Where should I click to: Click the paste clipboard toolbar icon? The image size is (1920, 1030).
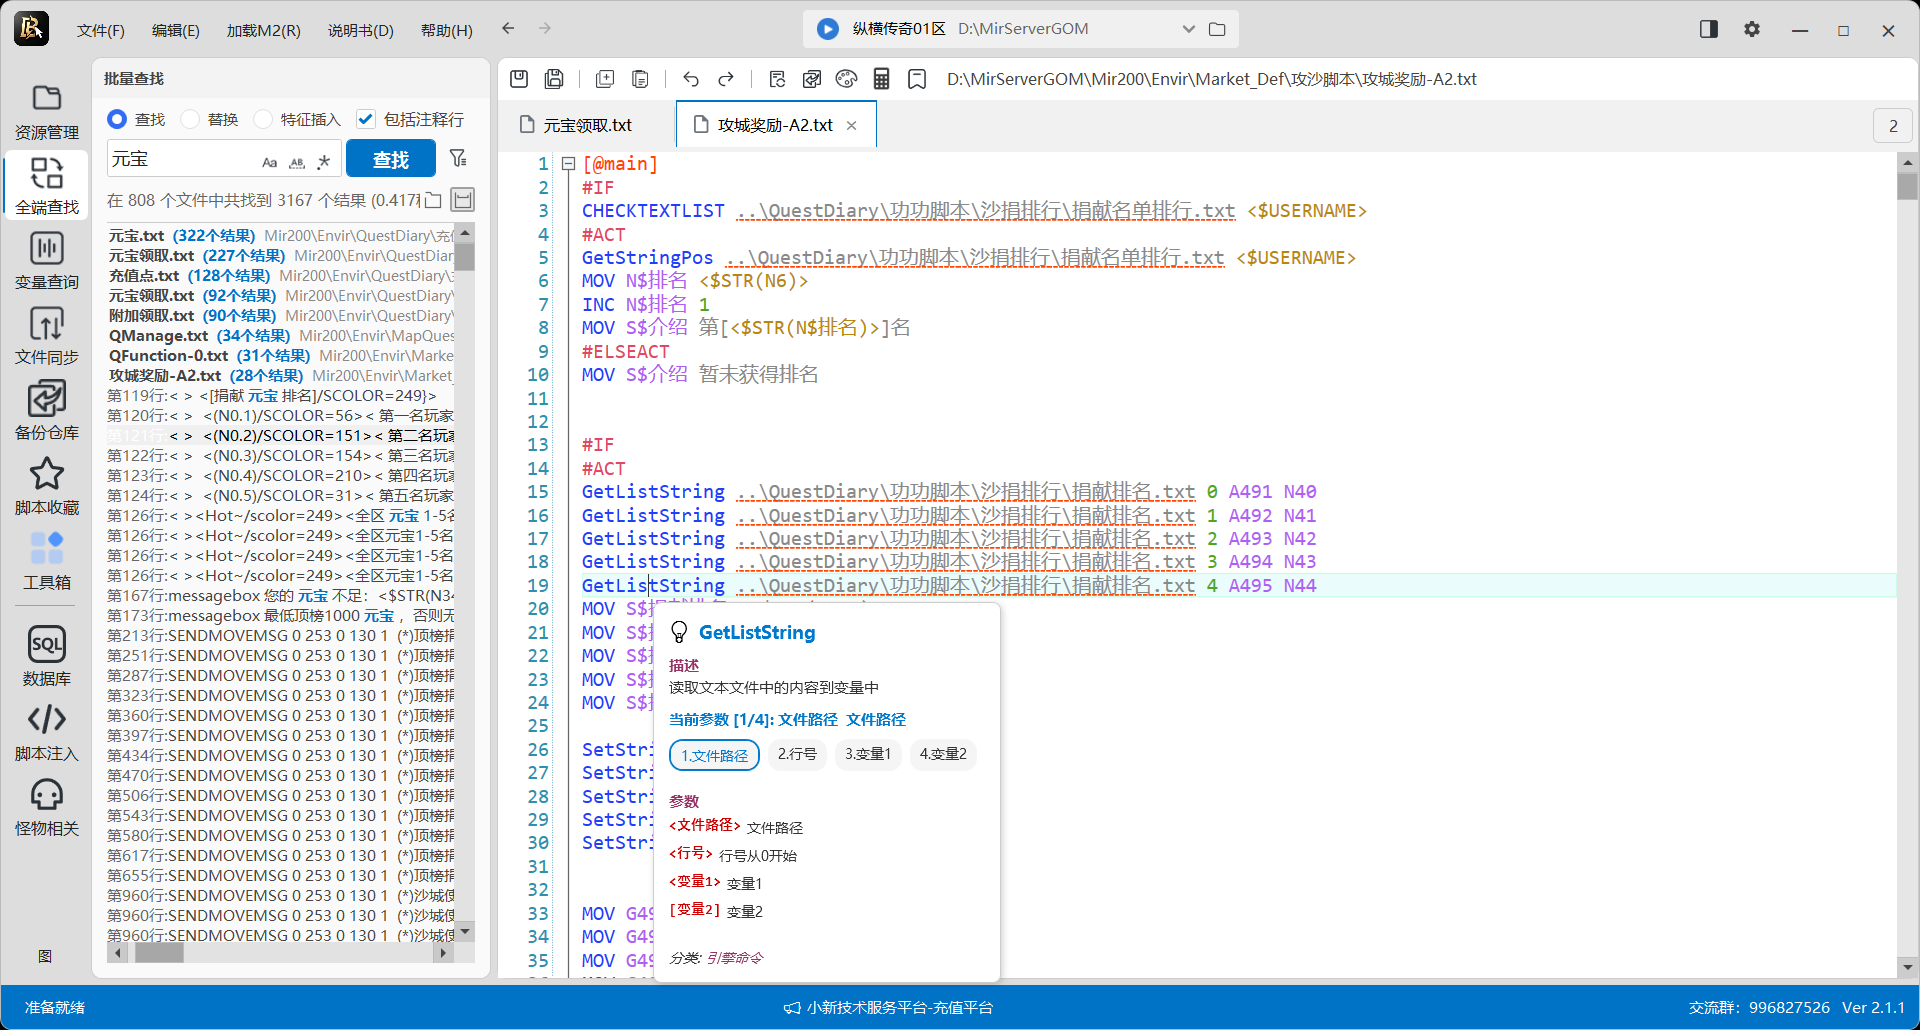click(x=640, y=79)
